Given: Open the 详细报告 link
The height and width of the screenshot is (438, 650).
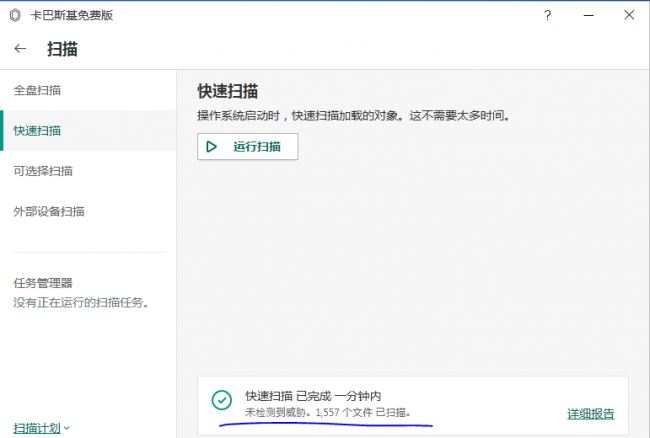Looking at the screenshot, I should (x=591, y=414).
